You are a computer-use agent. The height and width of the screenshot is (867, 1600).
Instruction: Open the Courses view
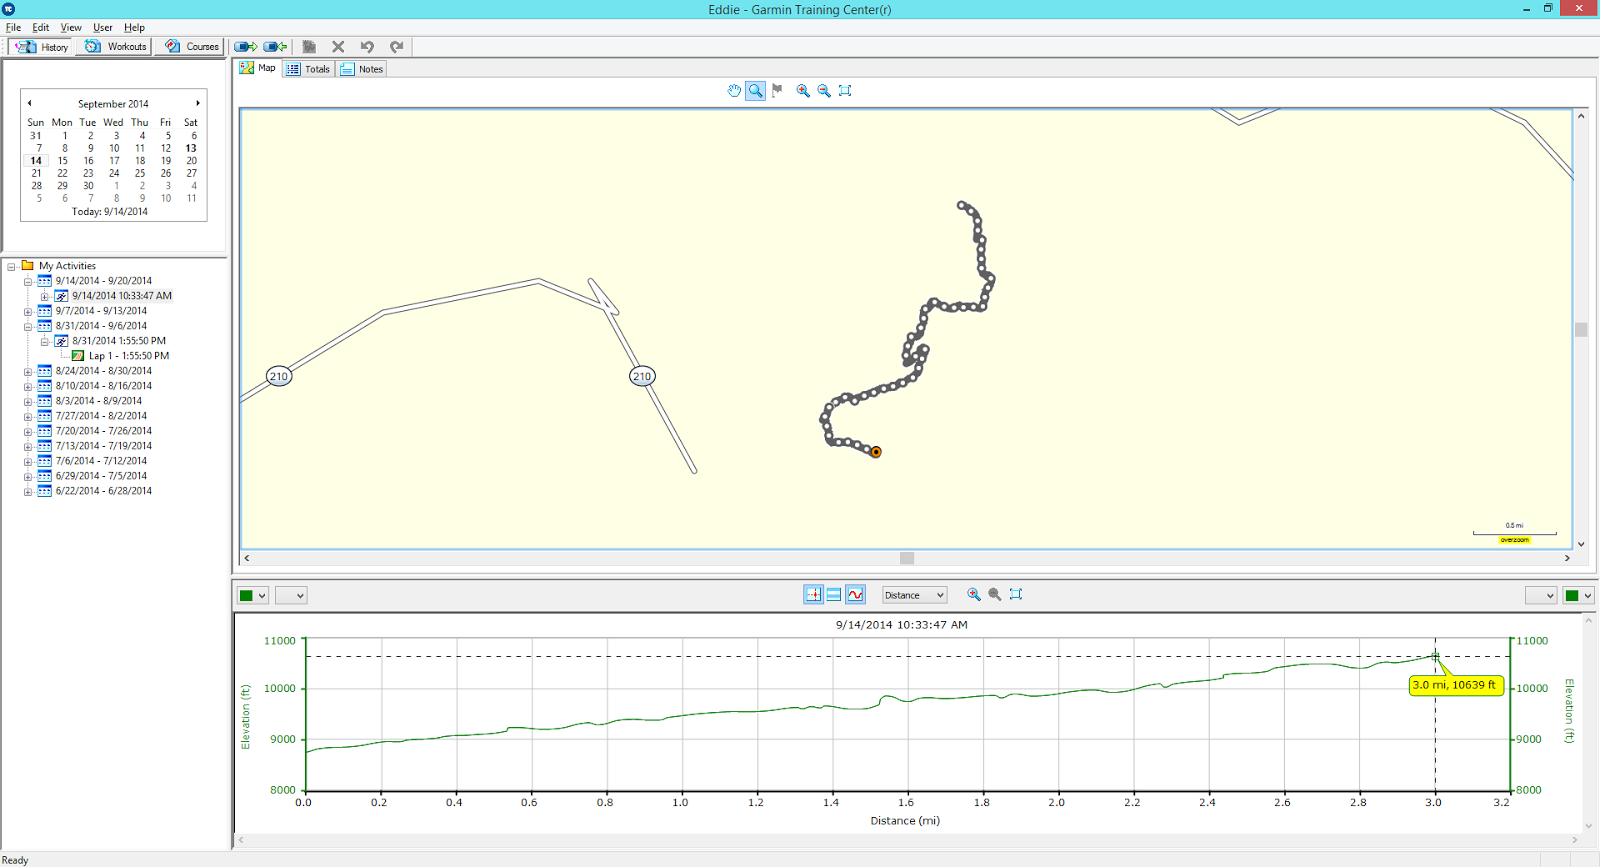click(192, 47)
